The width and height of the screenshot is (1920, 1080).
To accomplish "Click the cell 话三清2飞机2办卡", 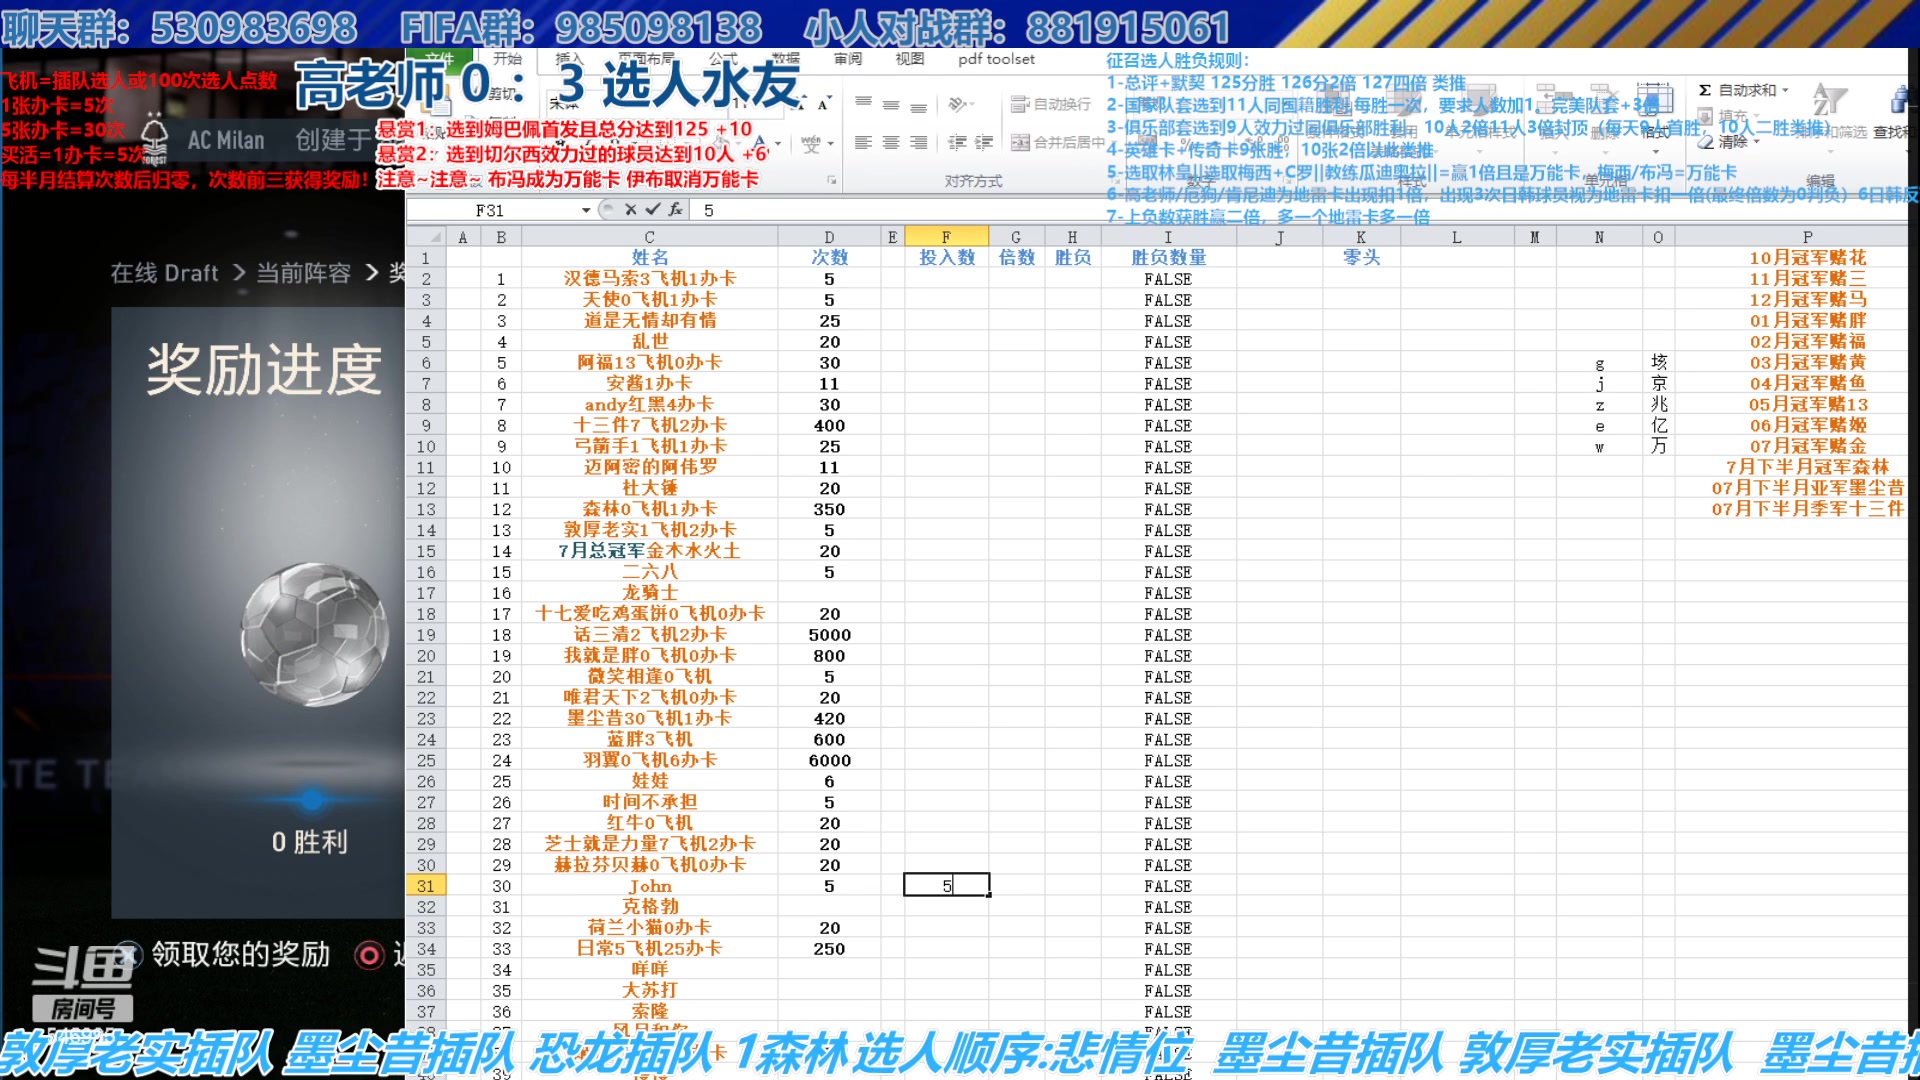I will [x=650, y=635].
